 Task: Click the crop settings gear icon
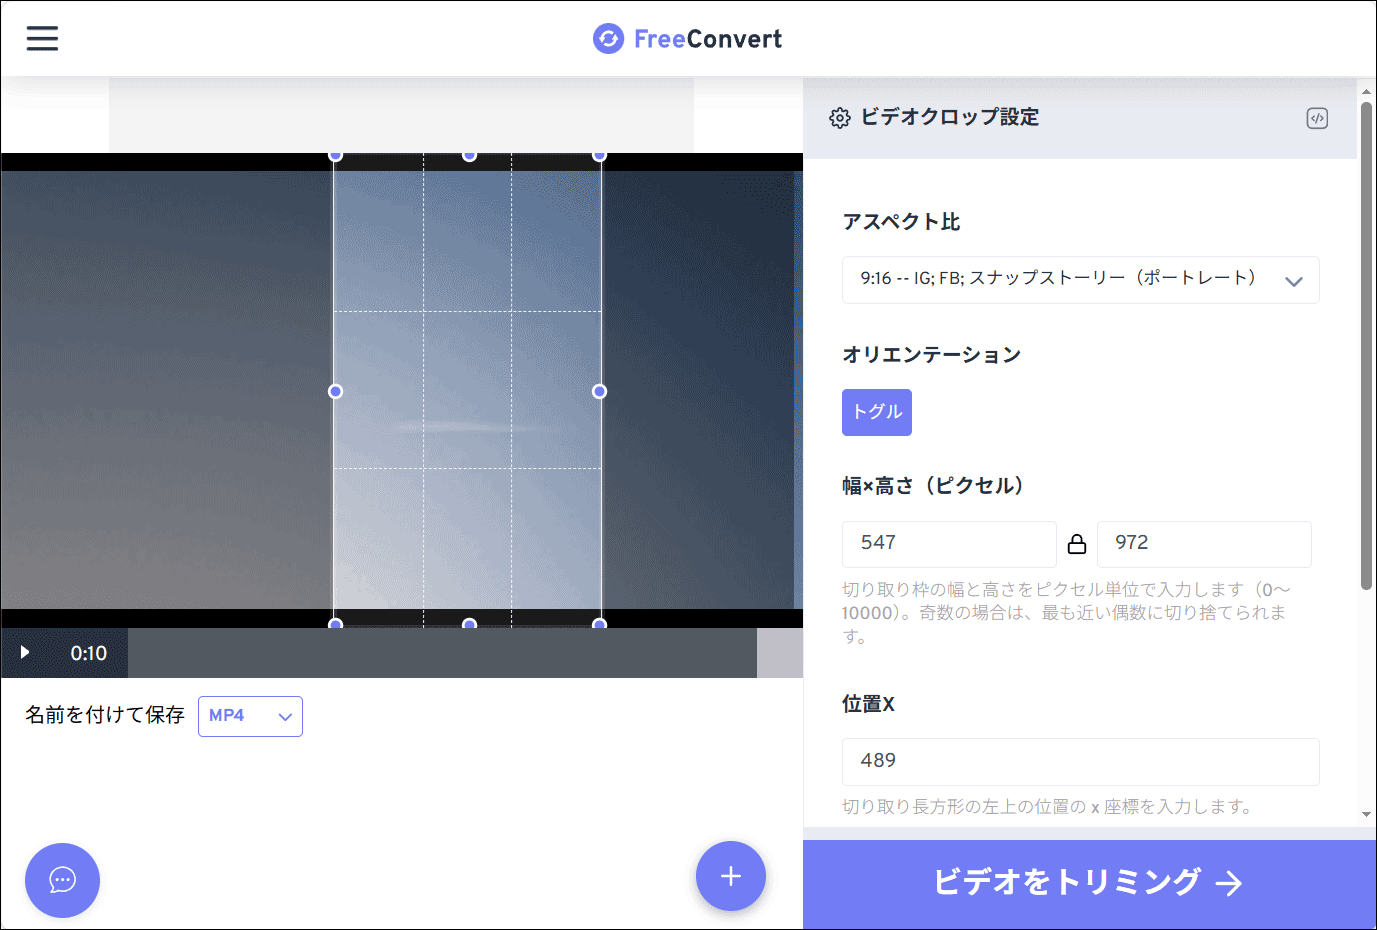coord(842,117)
